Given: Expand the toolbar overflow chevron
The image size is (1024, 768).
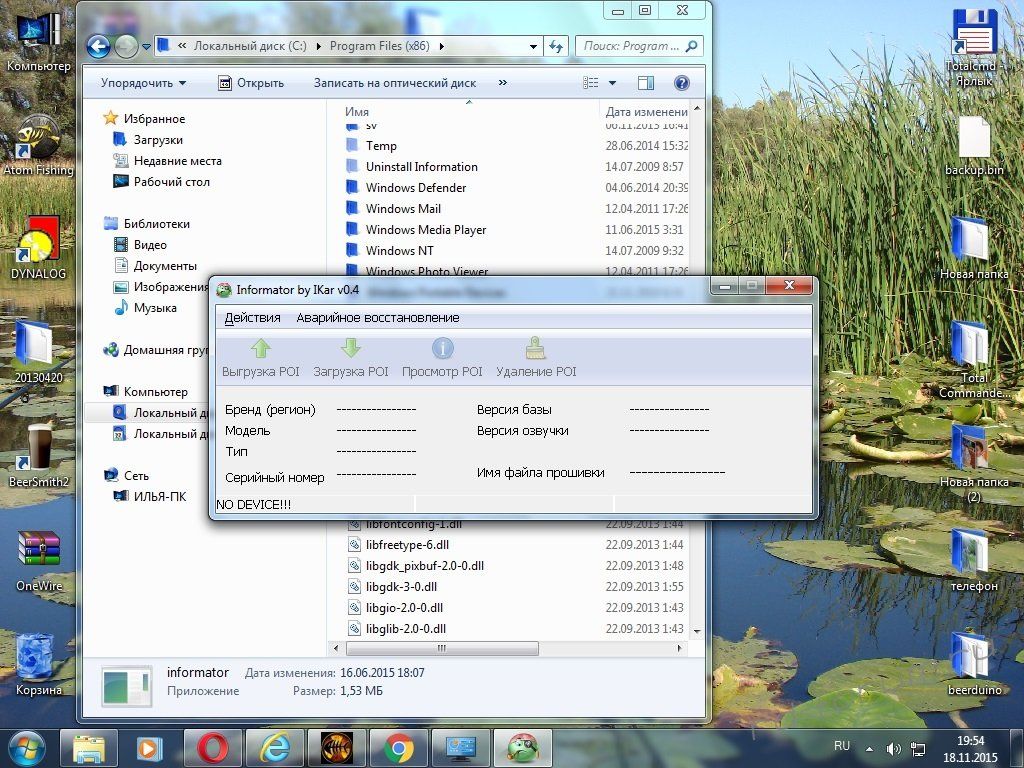Looking at the screenshot, I should tap(502, 83).
